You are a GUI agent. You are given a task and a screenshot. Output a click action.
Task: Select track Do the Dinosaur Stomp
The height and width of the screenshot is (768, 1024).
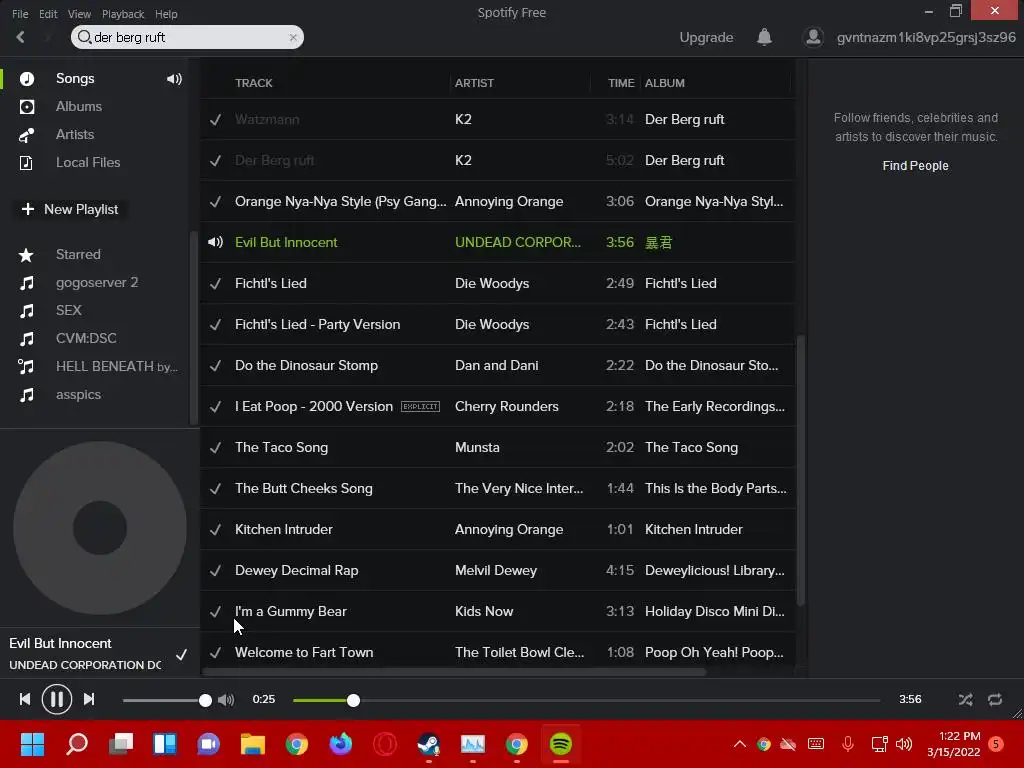pos(306,366)
